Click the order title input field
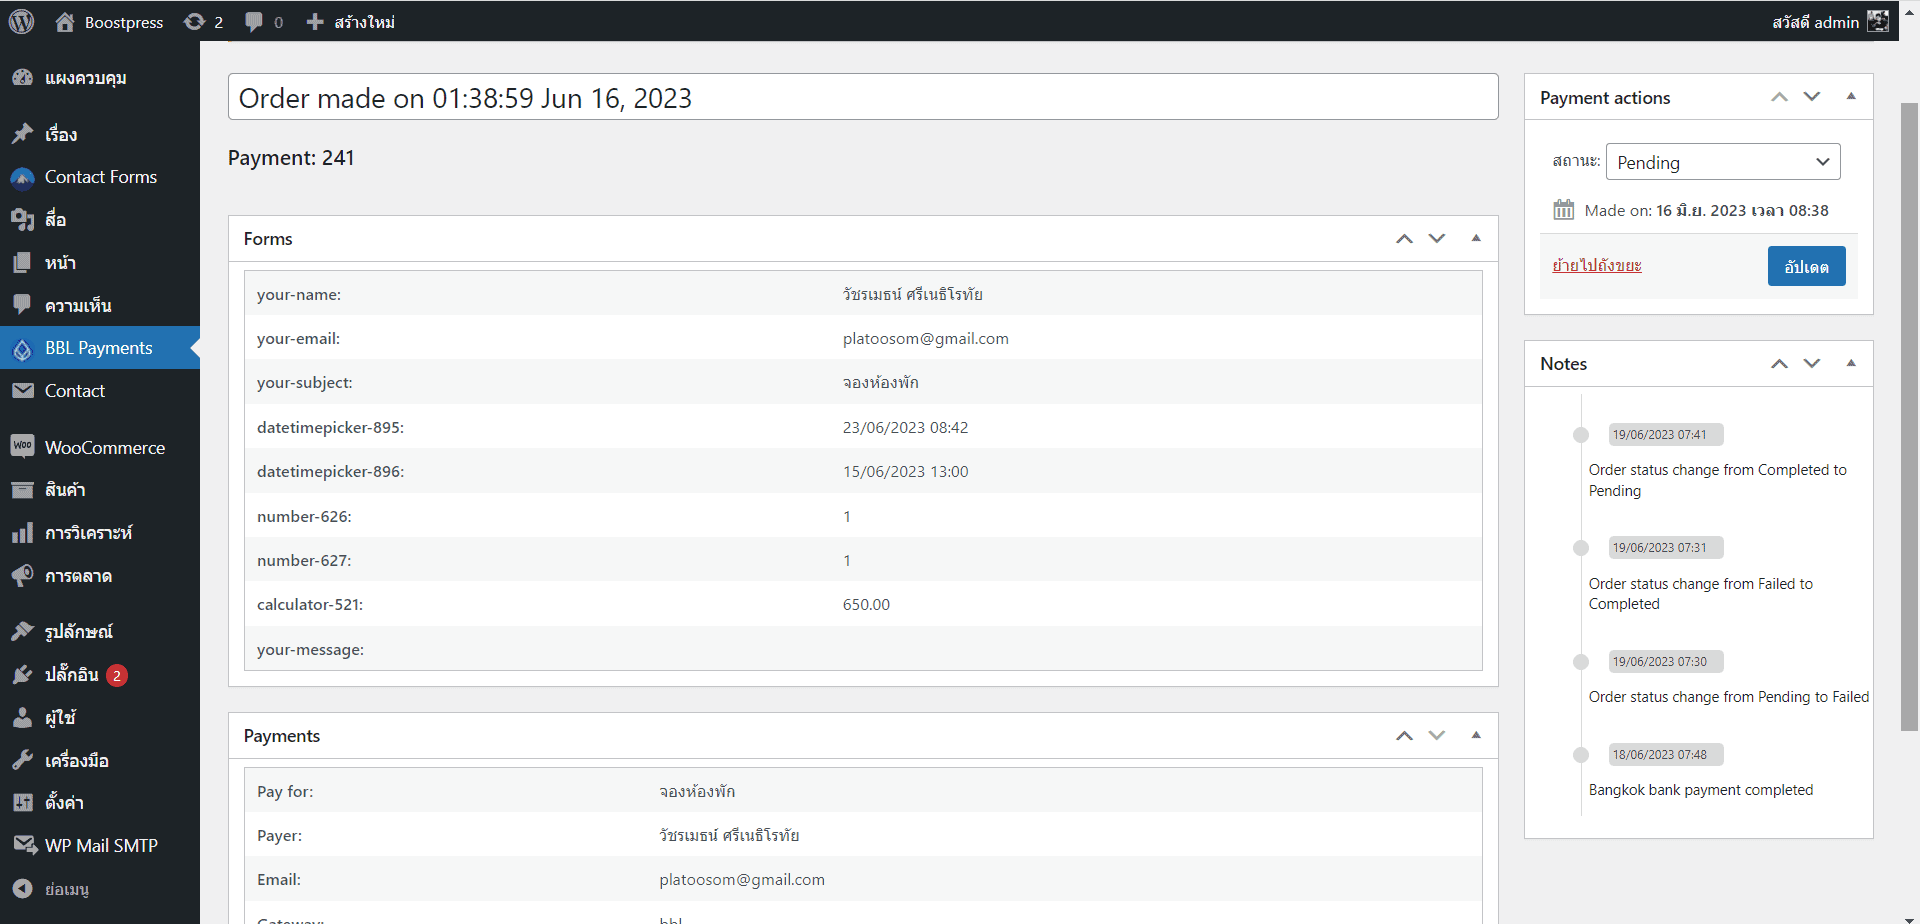1920x924 pixels. coord(862,98)
